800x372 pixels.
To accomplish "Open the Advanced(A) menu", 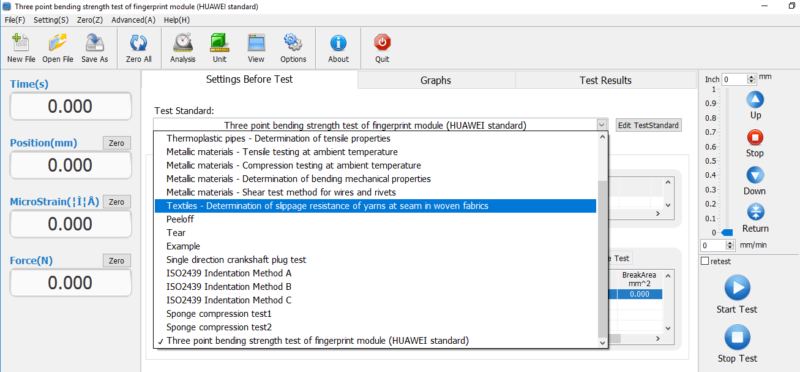I will [x=133, y=20].
